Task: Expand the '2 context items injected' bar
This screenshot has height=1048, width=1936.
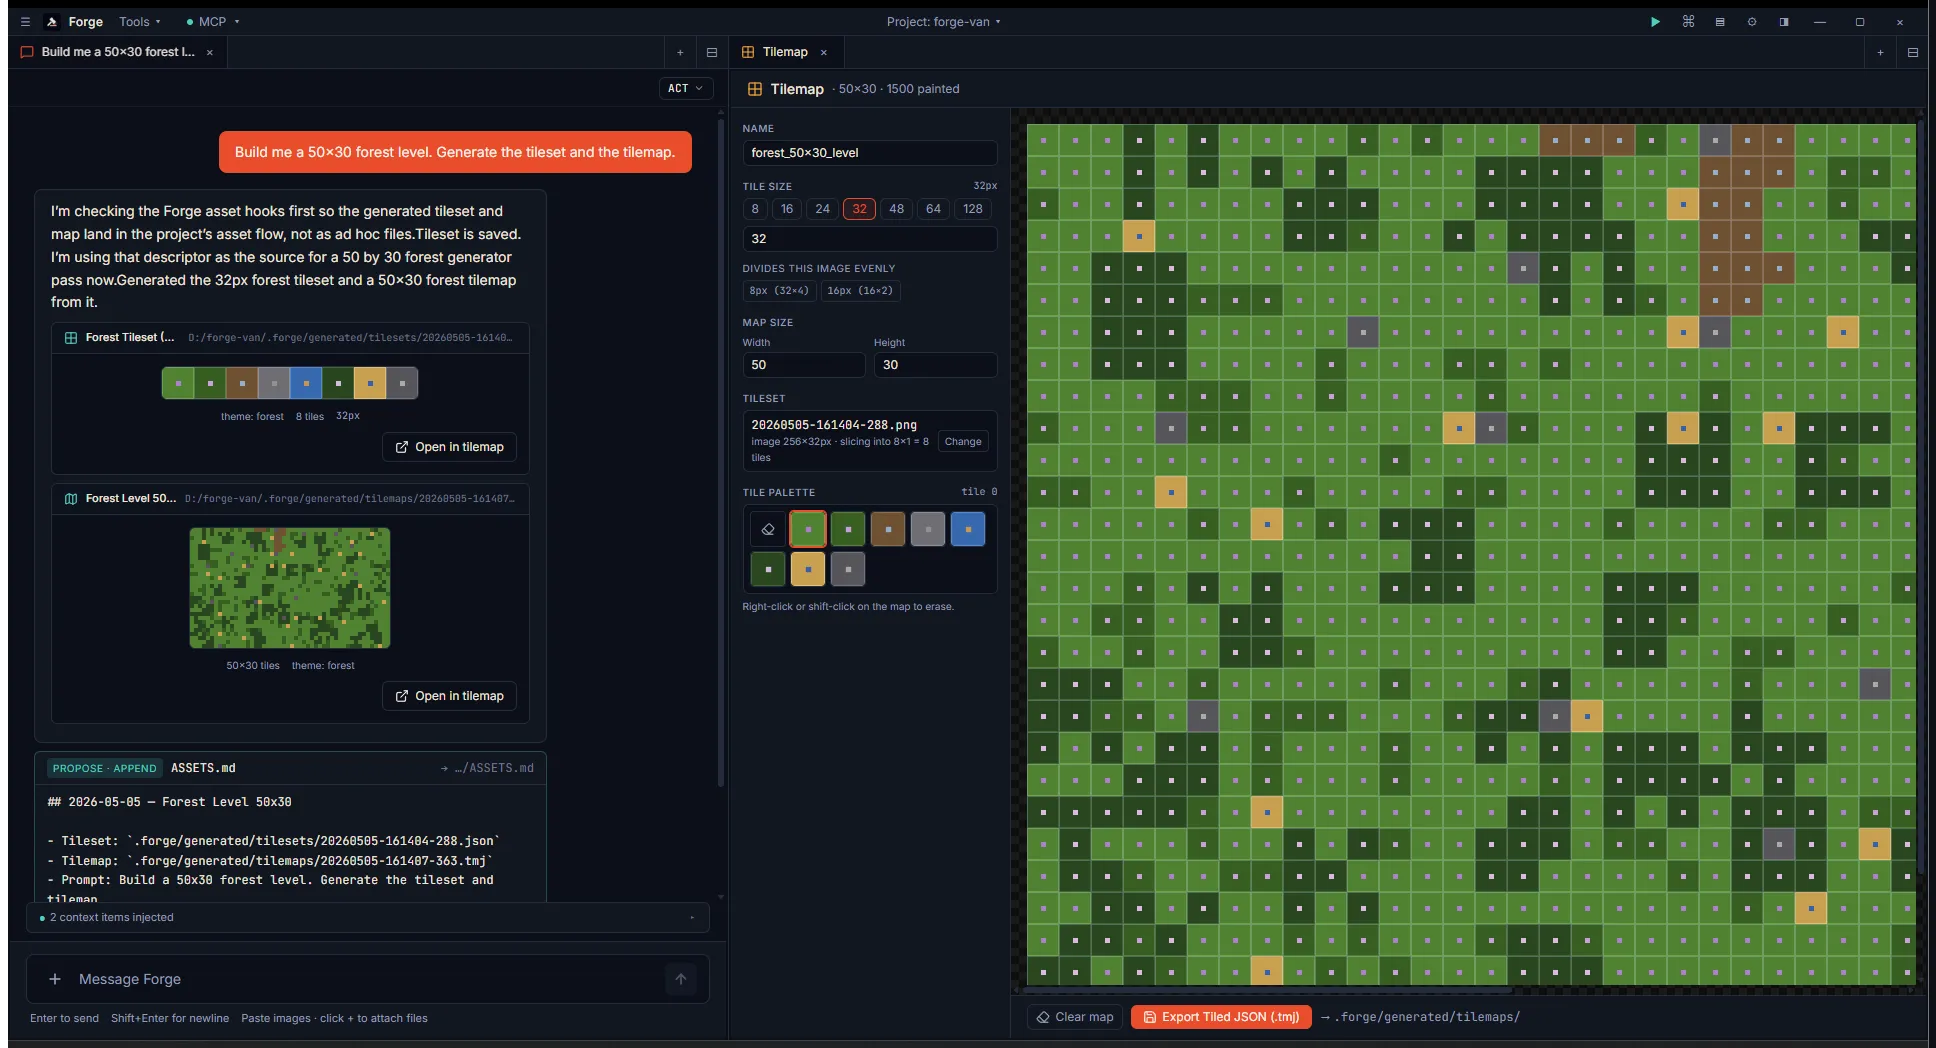Action: point(368,917)
